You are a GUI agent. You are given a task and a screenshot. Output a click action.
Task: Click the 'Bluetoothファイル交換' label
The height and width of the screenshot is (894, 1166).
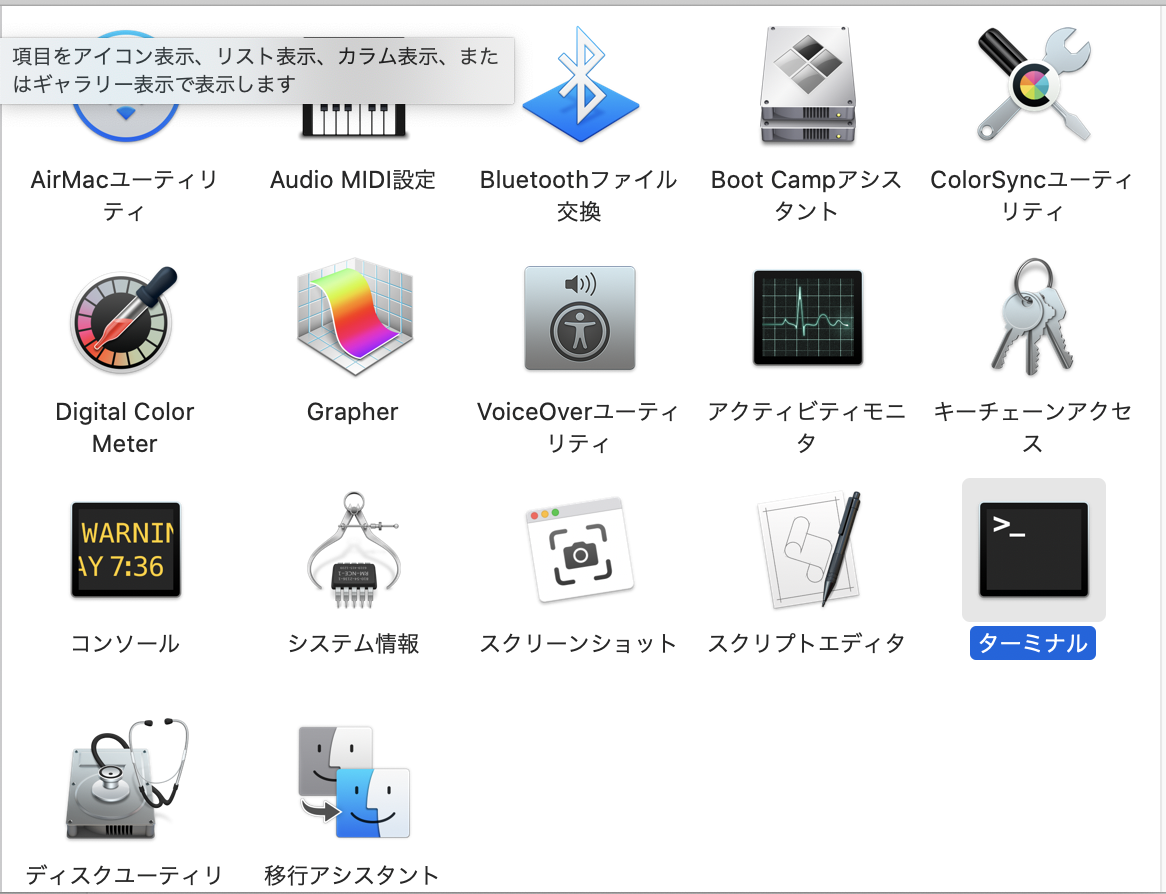[579, 195]
